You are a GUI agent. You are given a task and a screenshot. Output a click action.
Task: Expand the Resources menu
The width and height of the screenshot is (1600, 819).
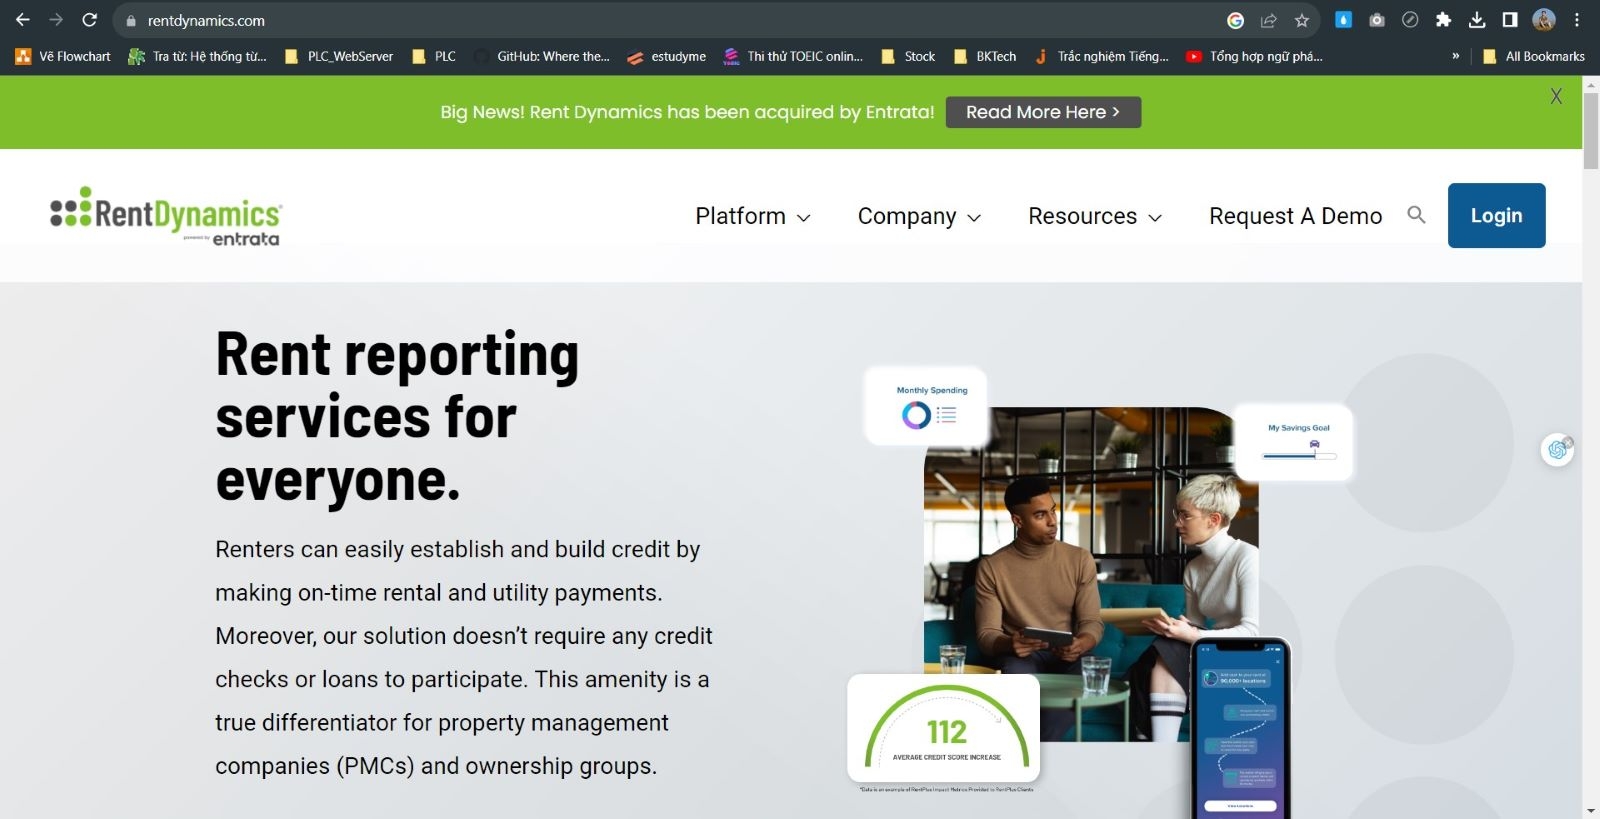click(x=1095, y=216)
